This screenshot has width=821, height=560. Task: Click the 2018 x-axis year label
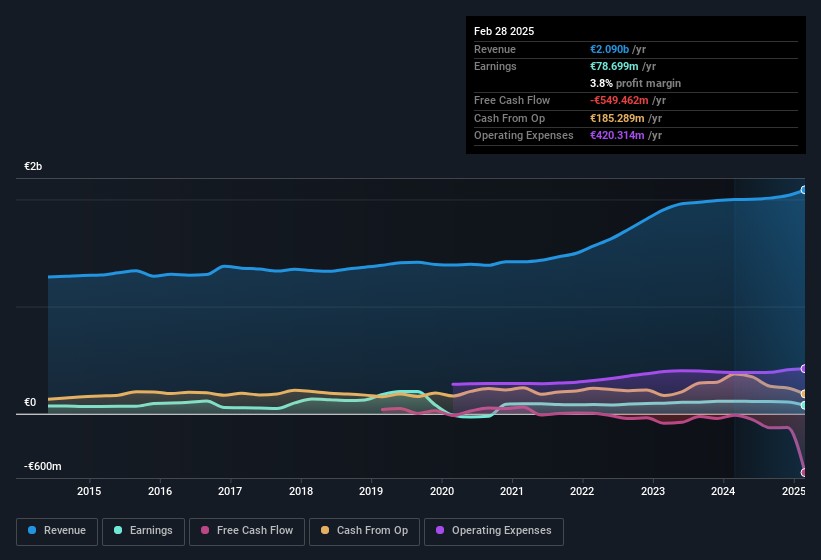pos(300,491)
